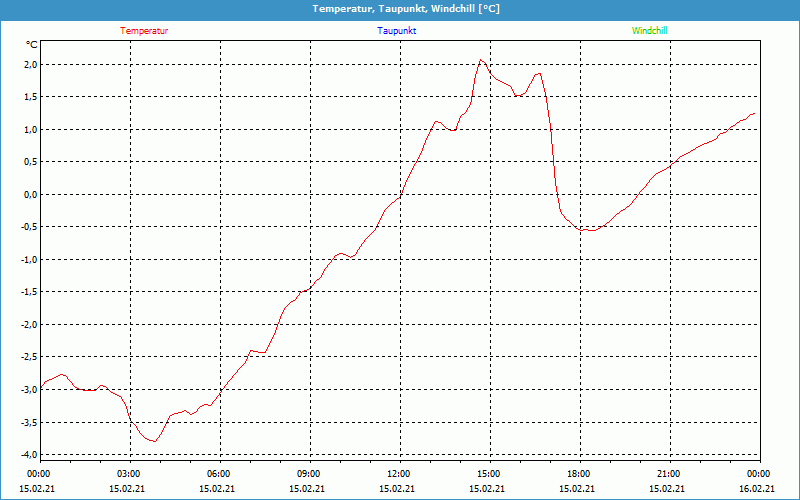Click the blue Taupunkt legend label
This screenshot has width=800, height=500.
[x=397, y=31]
